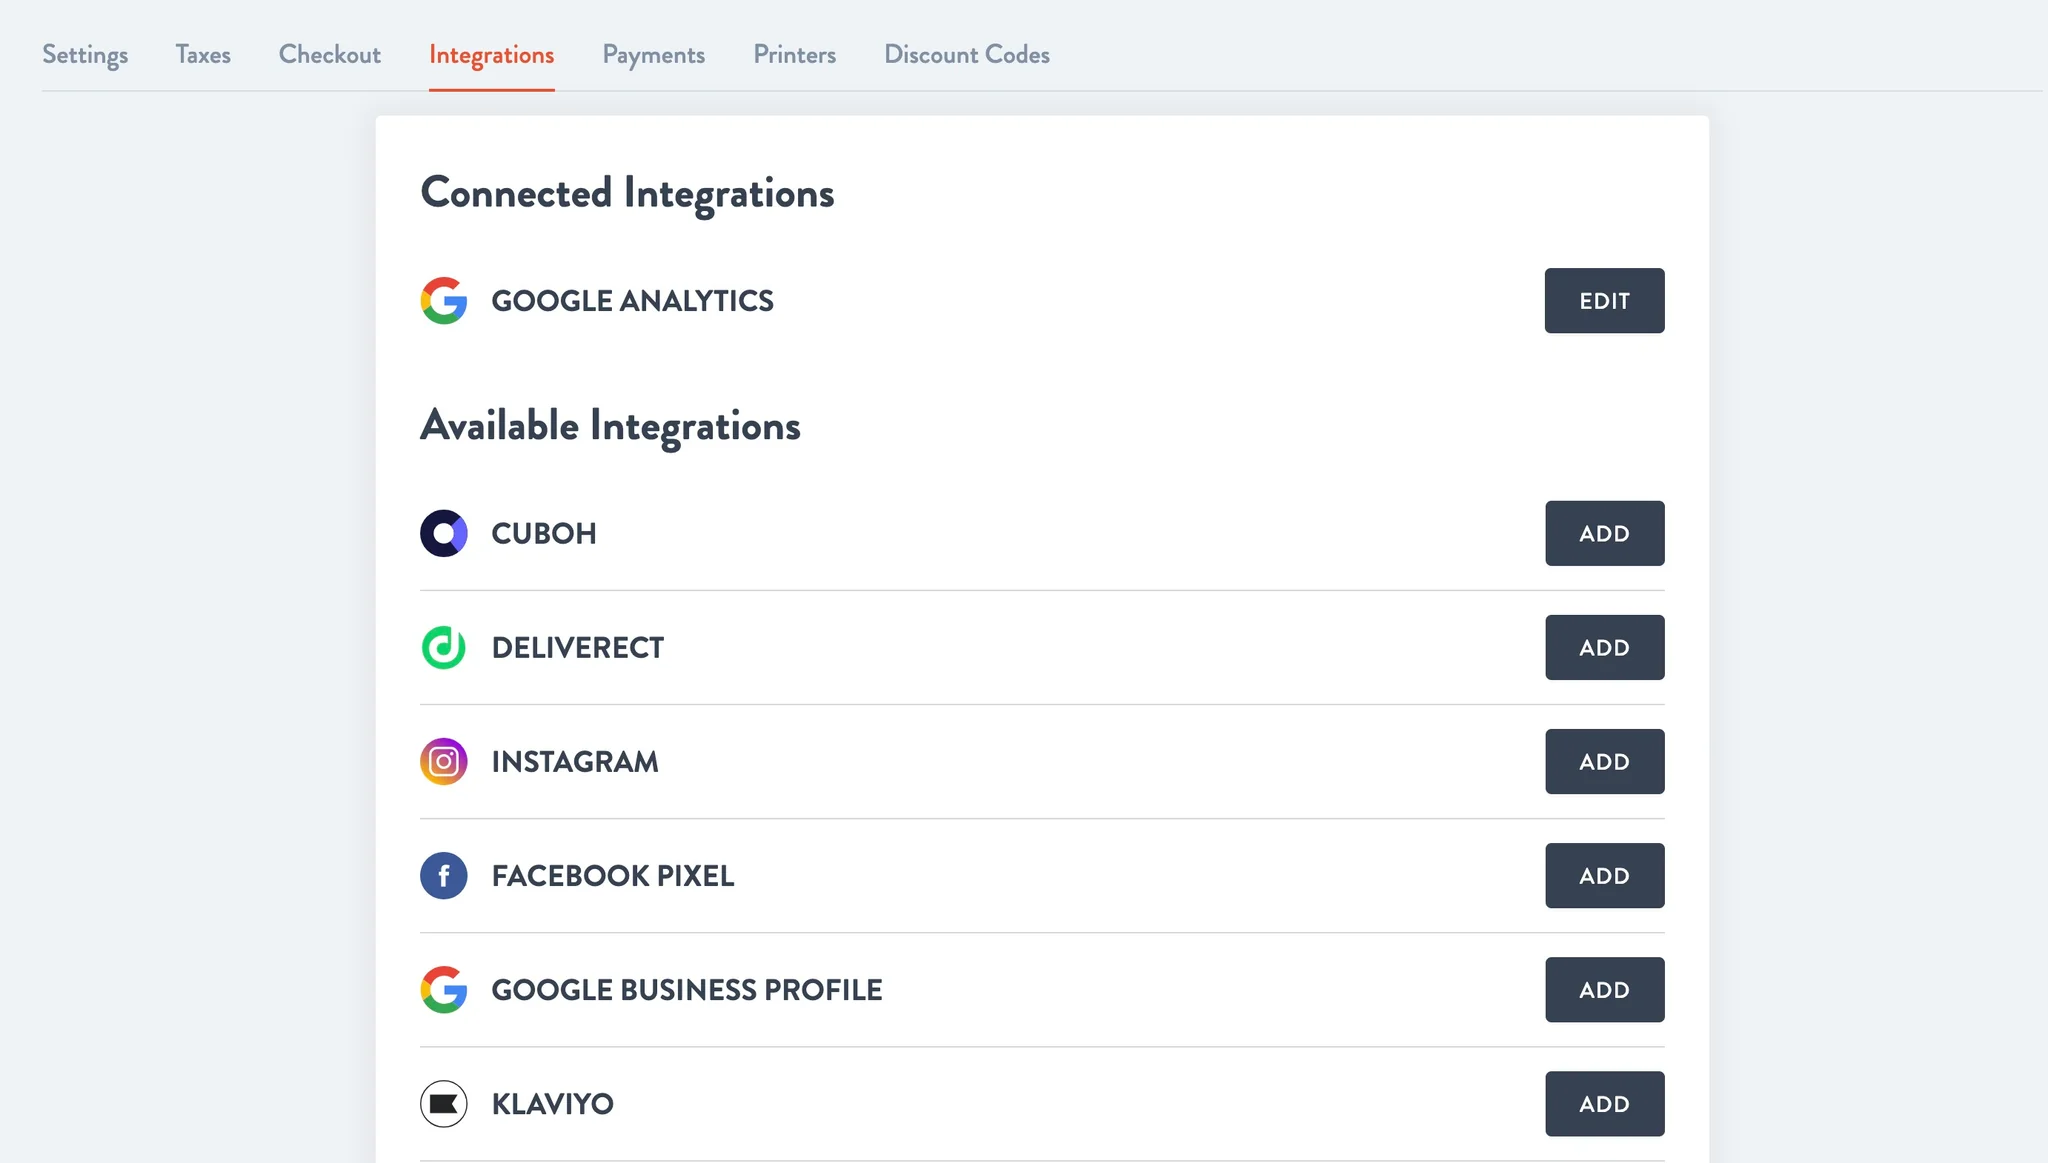Click the Facebook Pixel logo icon
Screen dimensions: 2048x1163
tap(443, 875)
